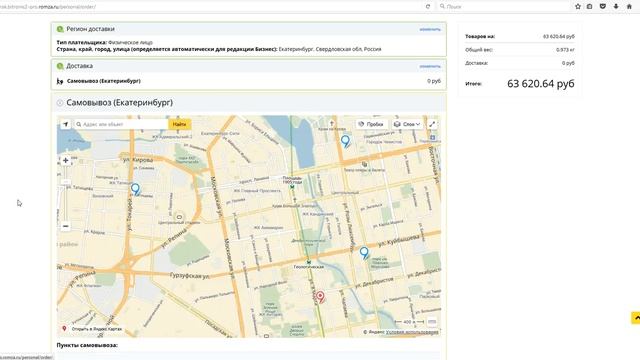Click the "Екатеринбург, Свердловская обл, Россия" region text

[330, 49]
